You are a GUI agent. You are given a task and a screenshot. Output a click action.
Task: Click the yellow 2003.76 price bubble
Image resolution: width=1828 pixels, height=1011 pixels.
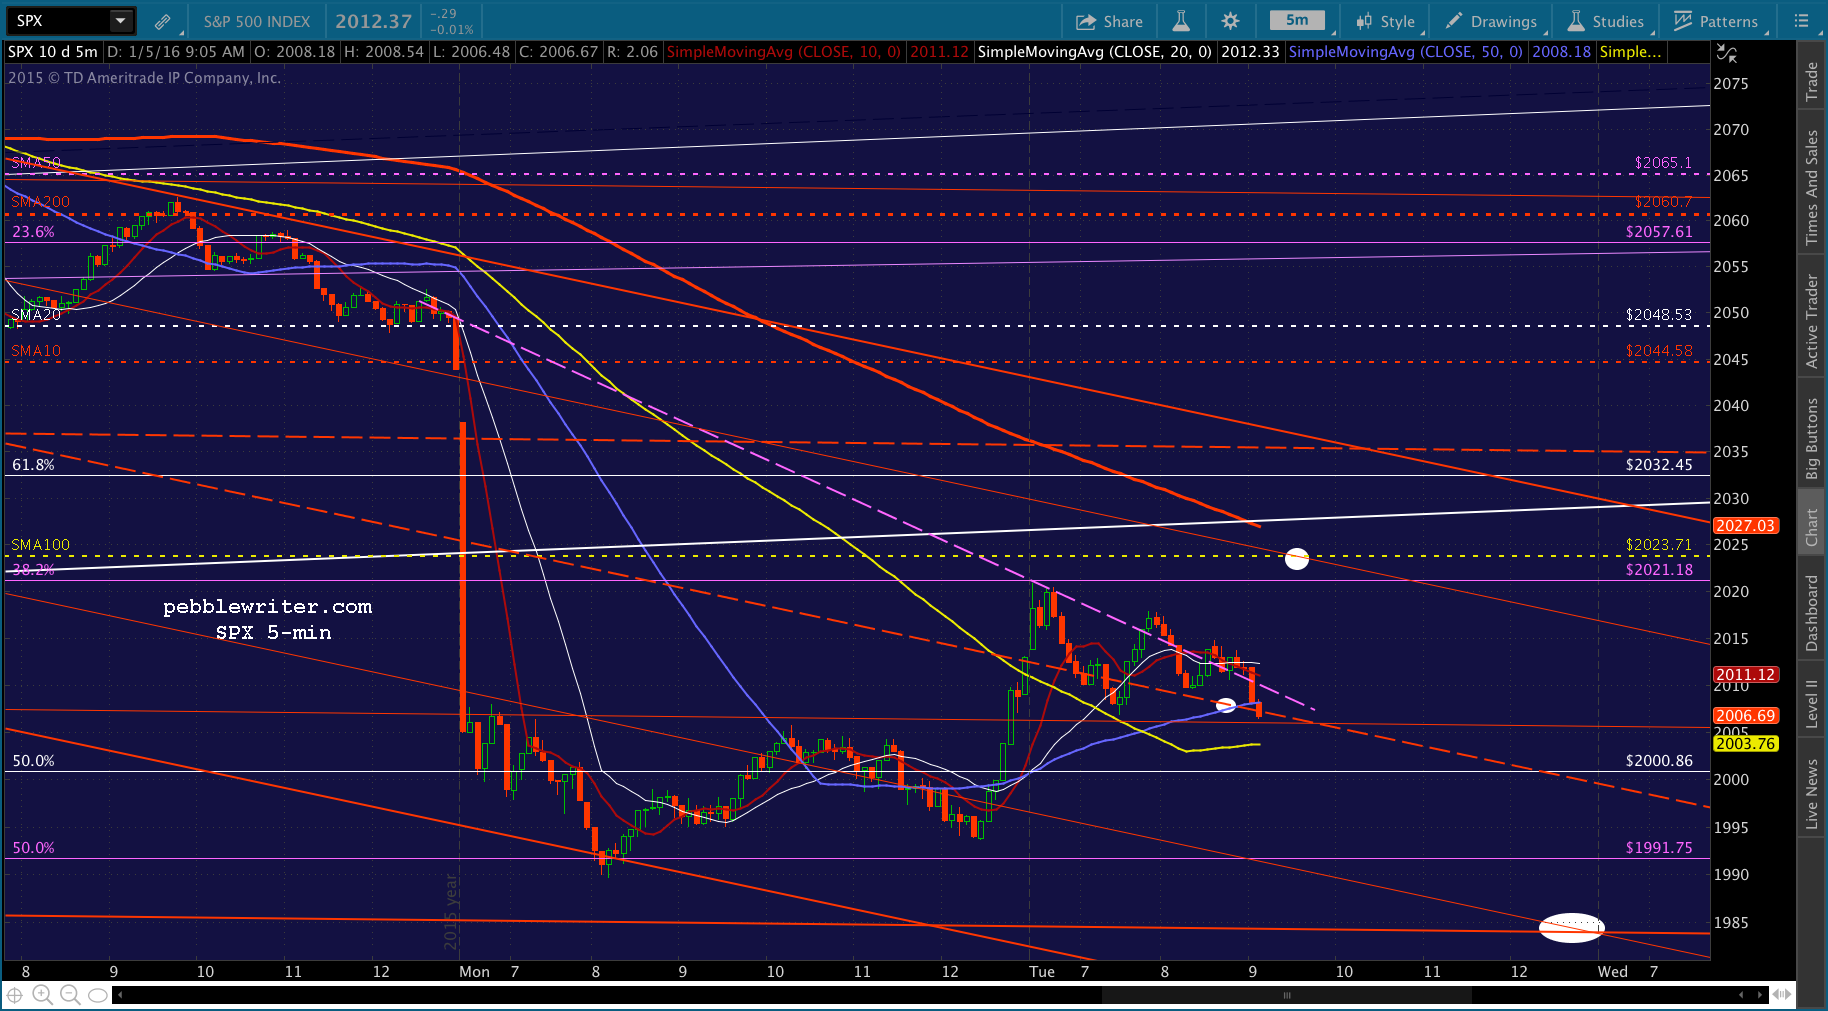[1746, 744]
